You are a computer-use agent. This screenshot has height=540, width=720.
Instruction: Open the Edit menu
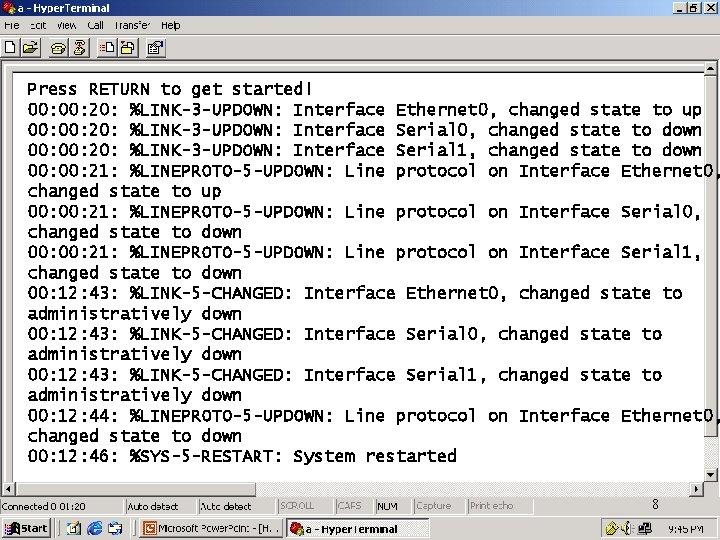[x=38, y=25]
